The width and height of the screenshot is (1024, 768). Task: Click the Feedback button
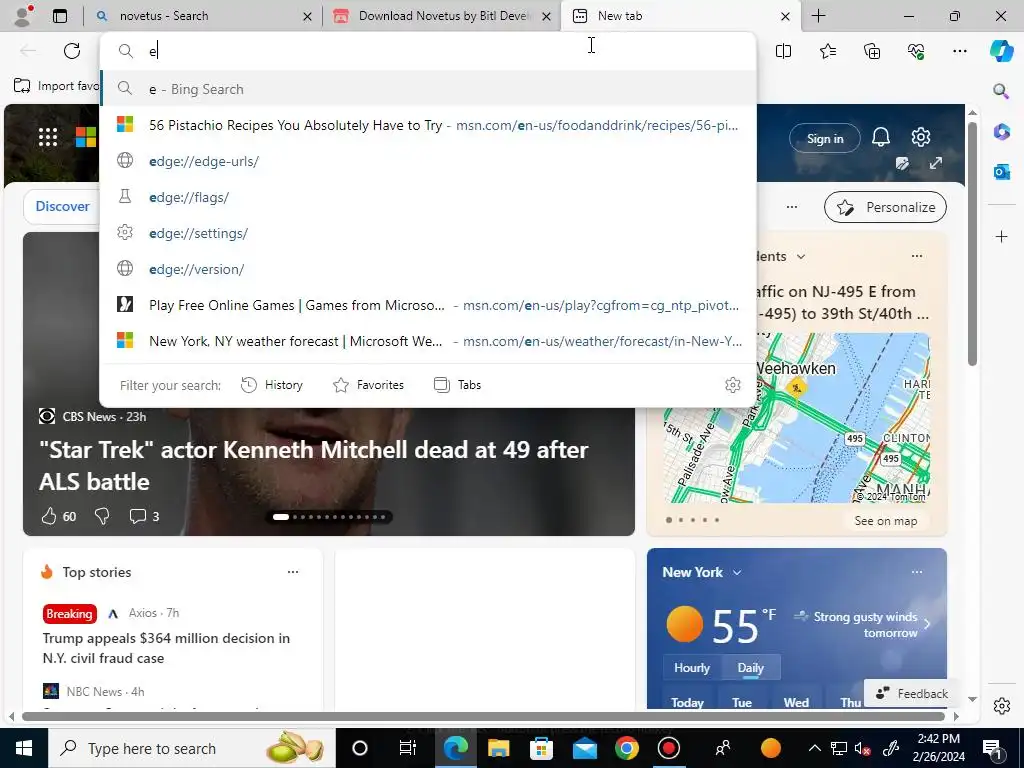[x=912, y=694]
